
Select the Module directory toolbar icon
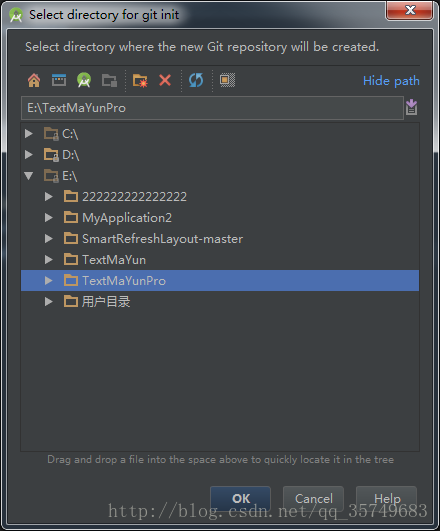[109, 81]
